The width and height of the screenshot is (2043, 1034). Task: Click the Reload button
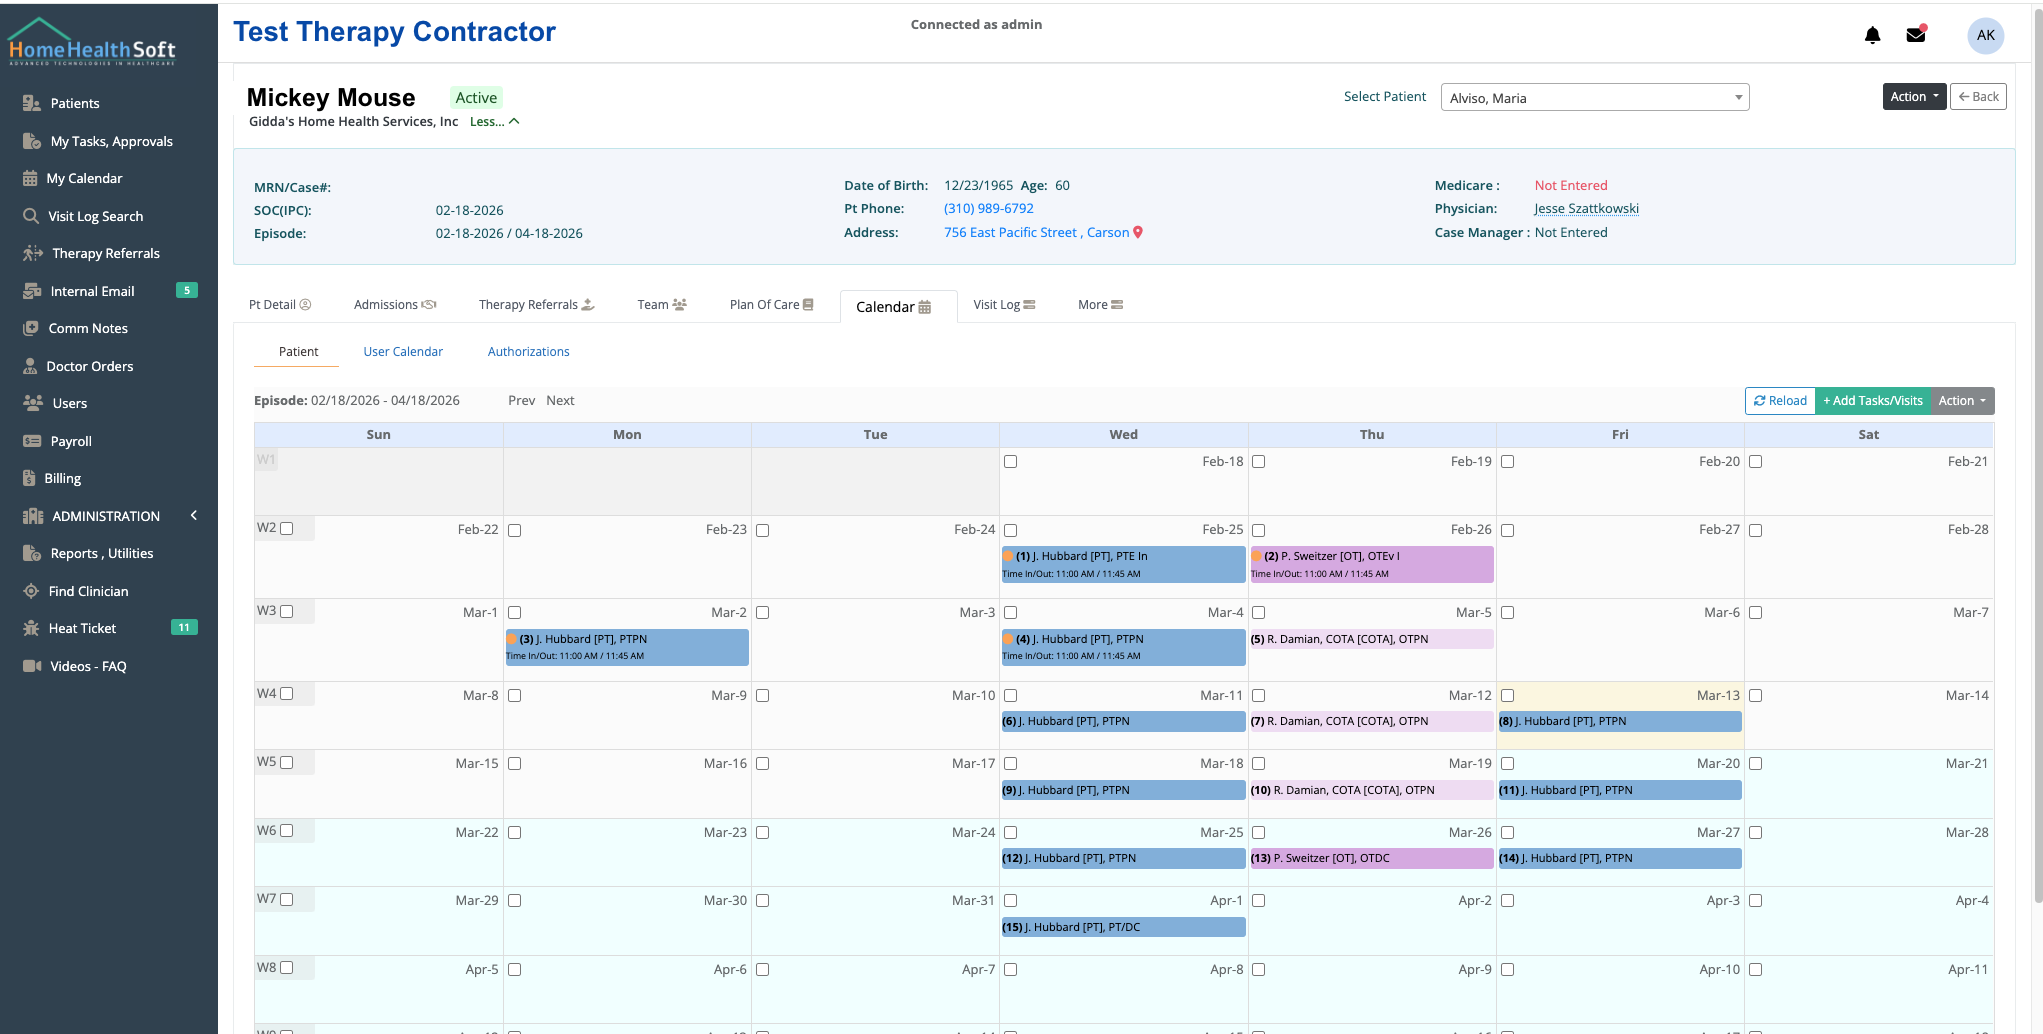[1780, 400]
